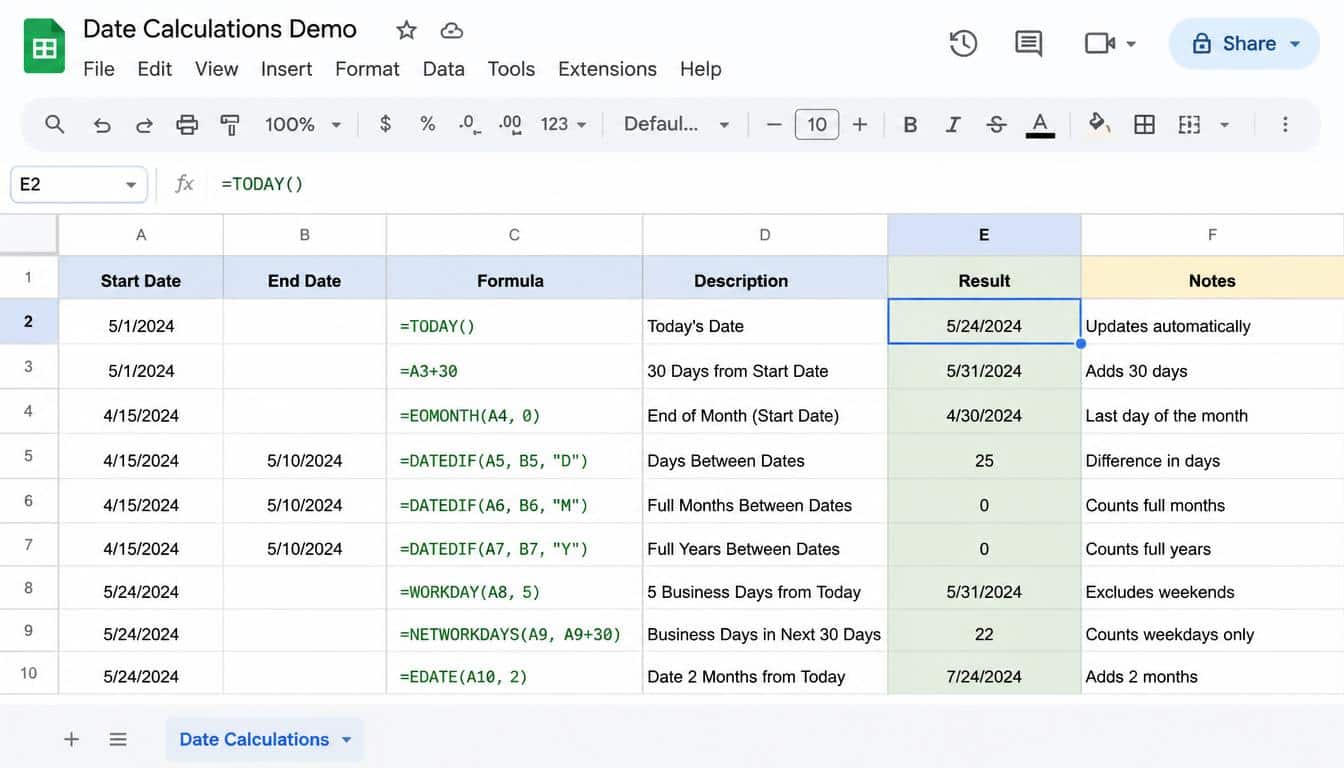
Task: Open the 123 number format dropdown
Action: pyautogui.click(x=564, y=124)
